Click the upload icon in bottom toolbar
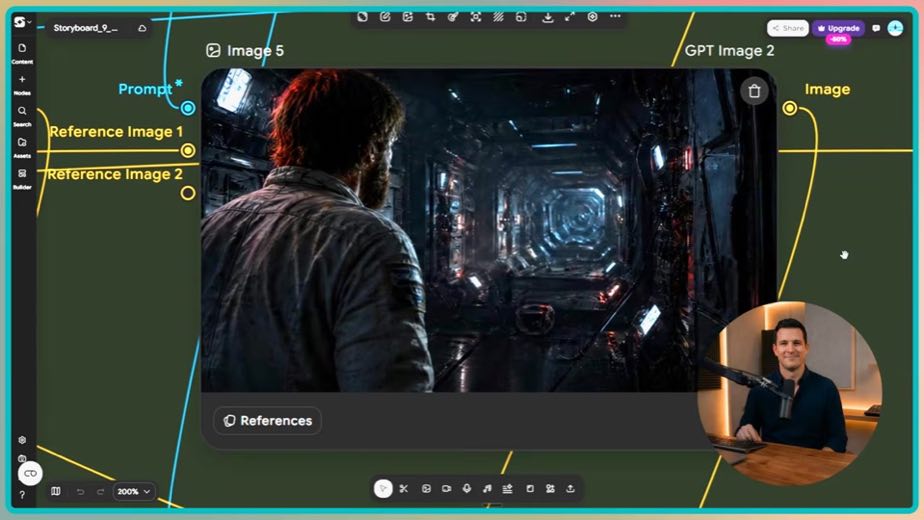Image resolution: width=924 pixels, height=520 pixels. [570, 488]
